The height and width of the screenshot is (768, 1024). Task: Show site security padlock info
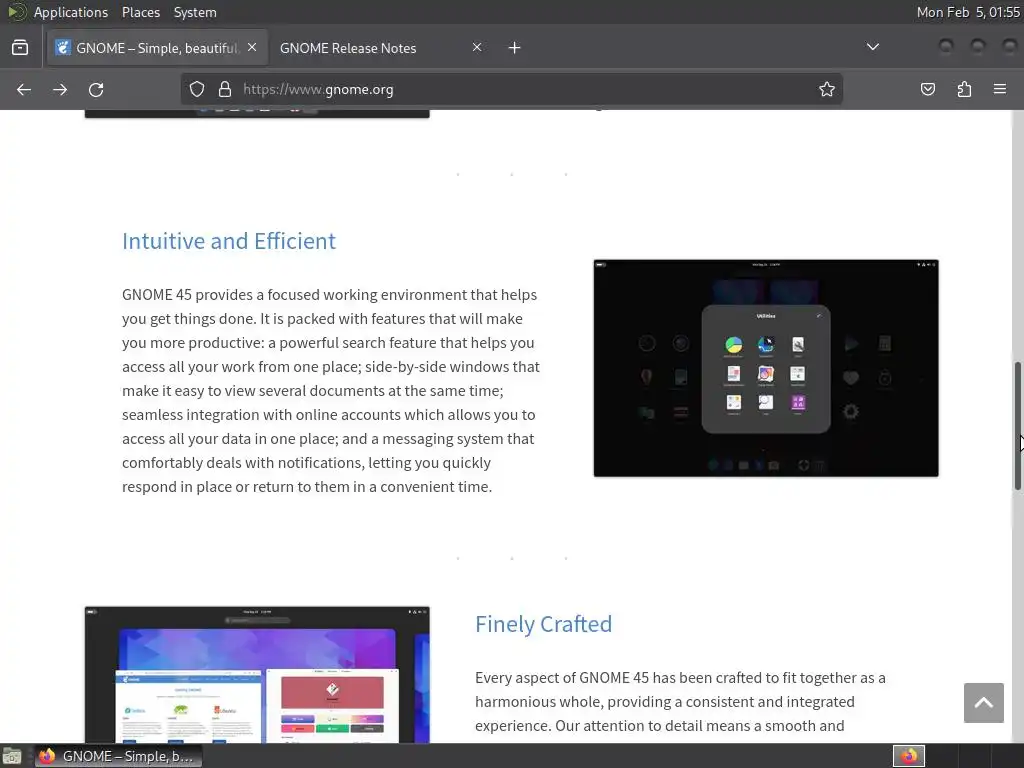click(225, 89)
